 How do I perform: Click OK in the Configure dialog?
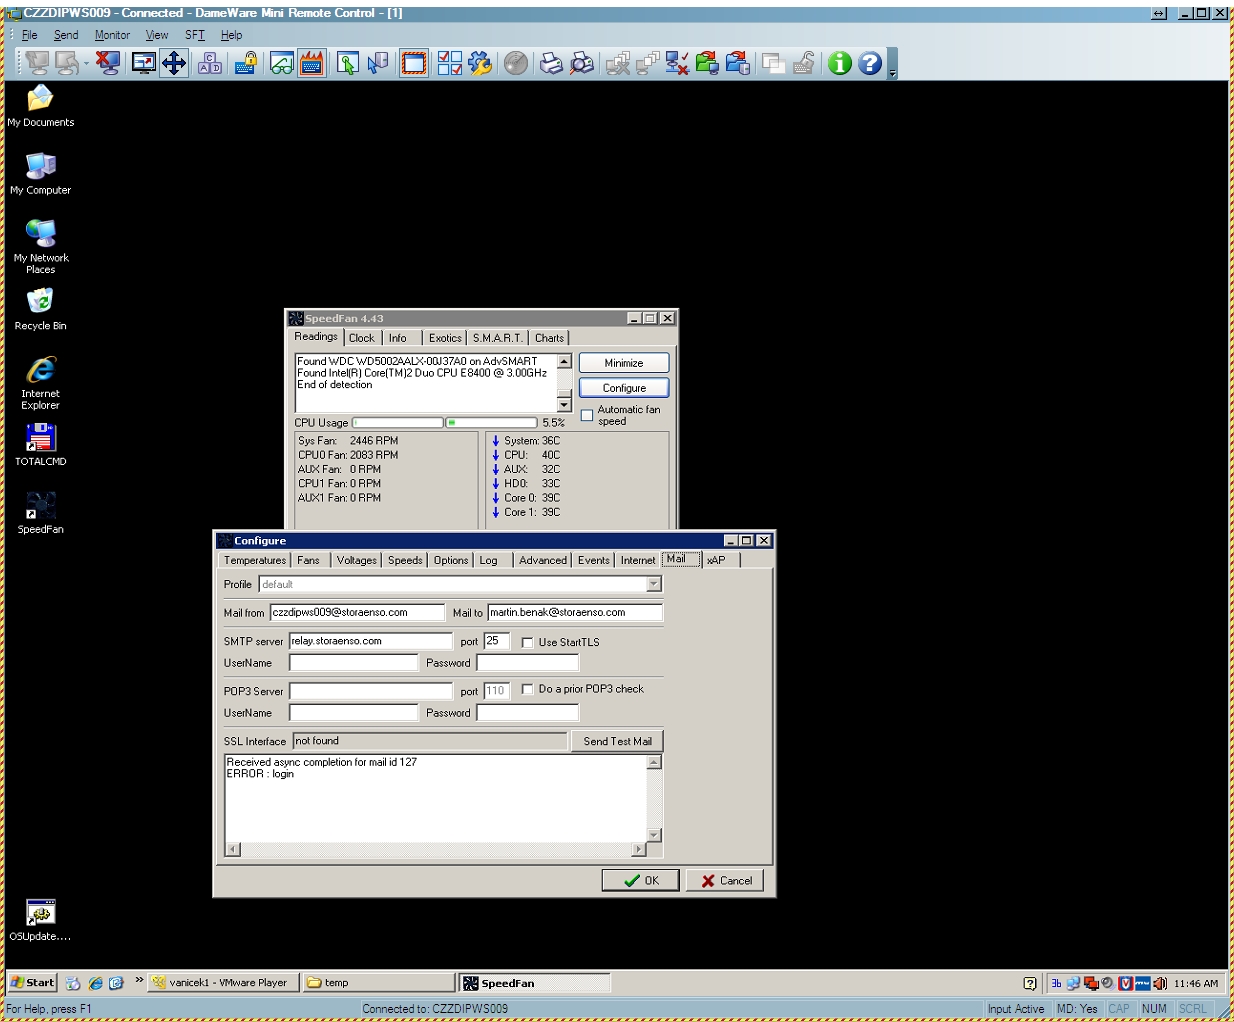641,880
